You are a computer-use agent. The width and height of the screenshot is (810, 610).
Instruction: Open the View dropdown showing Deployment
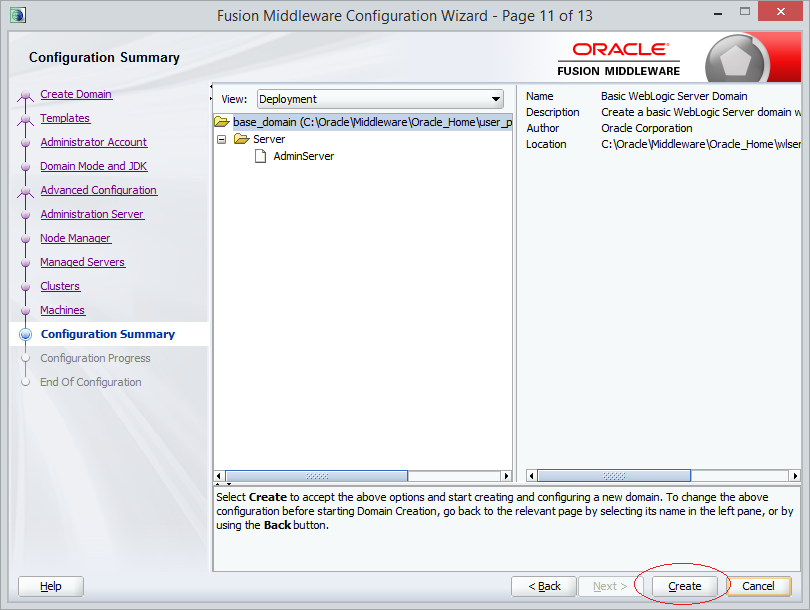(380, 99)
